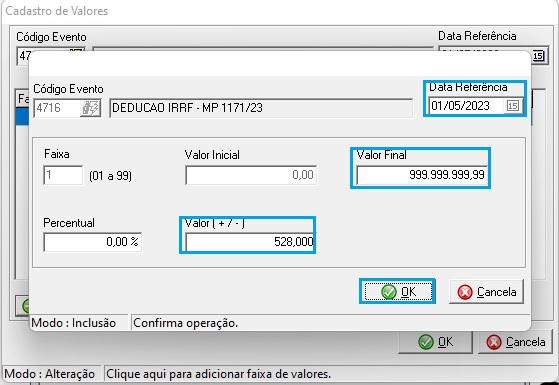Open the calendar picker beside 01/05/2023
This screenshot has width=559, height=385.
coord(512,106)
